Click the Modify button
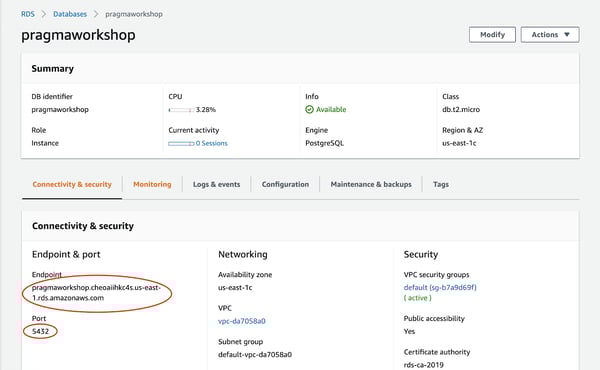The width and height of the screenshot is (600, 370). point(492,34)
